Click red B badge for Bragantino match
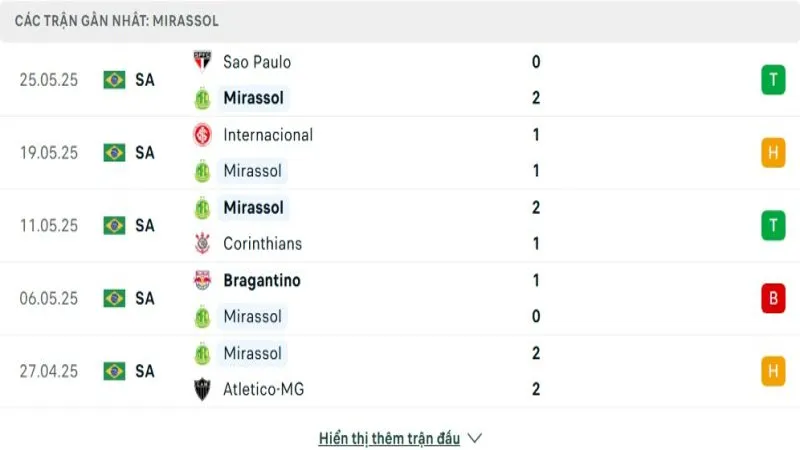Image resolution: width=800 pixels, height=450 pixels. pos(773,298)
